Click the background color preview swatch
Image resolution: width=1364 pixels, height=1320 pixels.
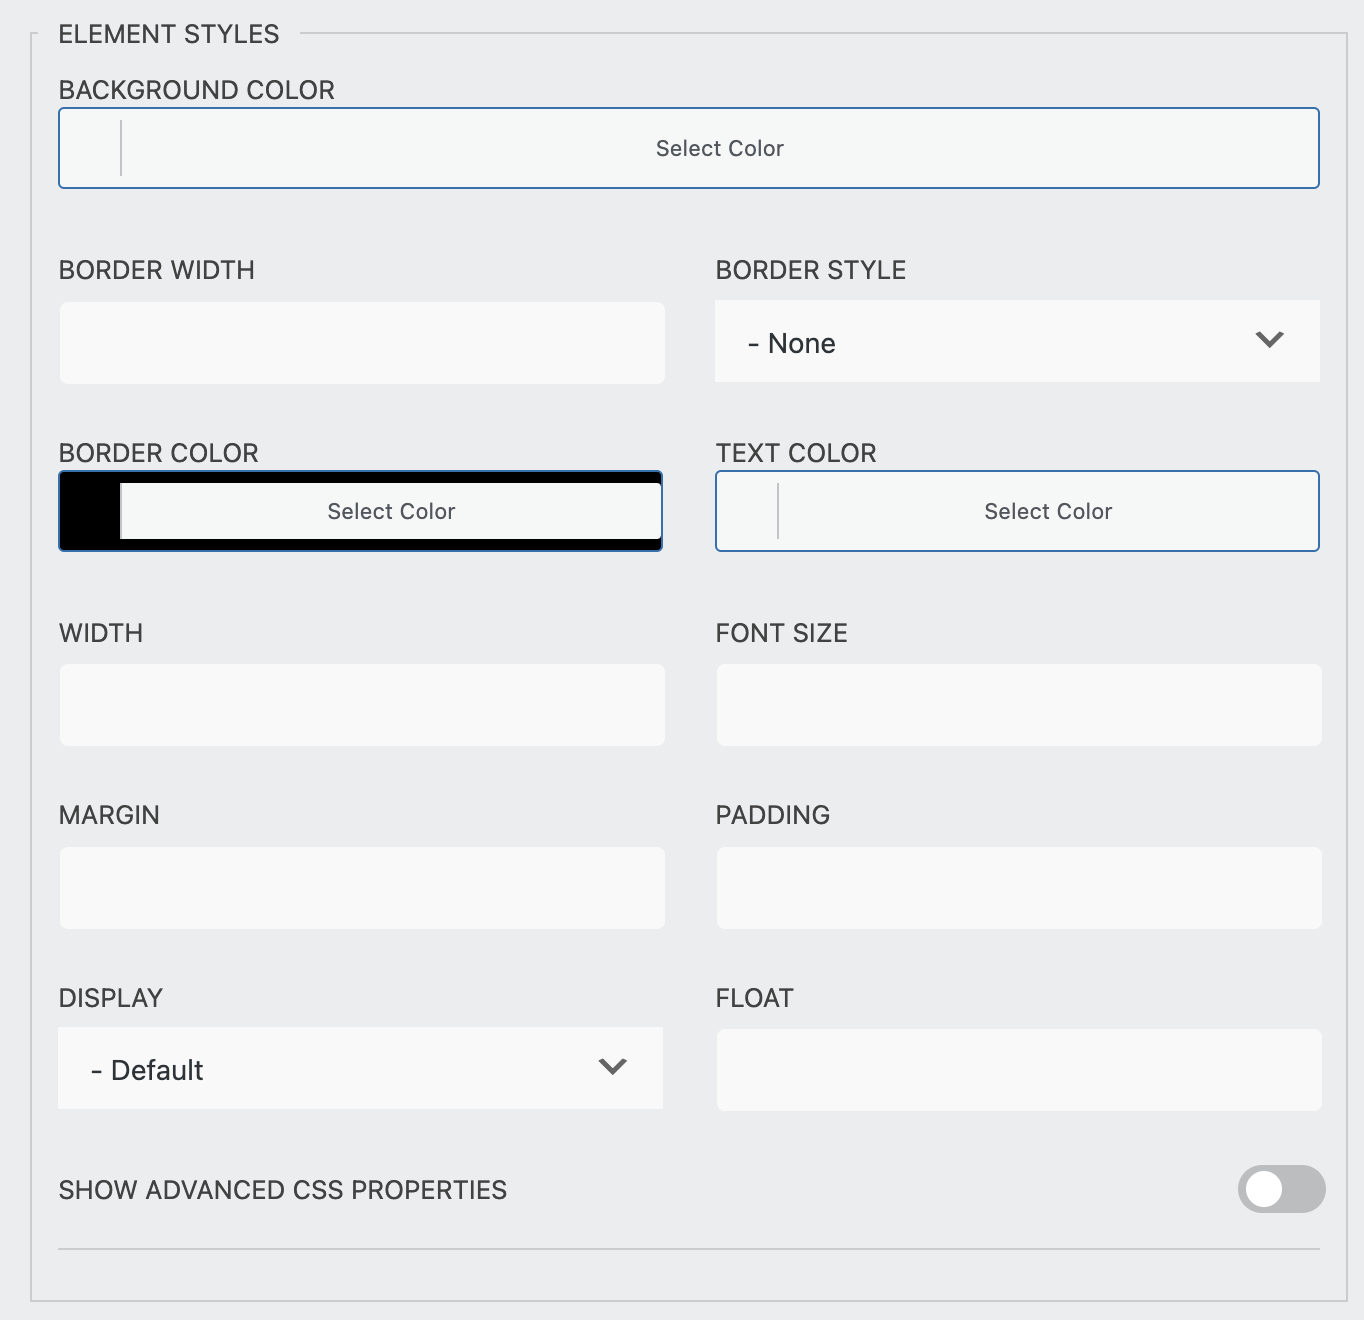tap(90, 148)
